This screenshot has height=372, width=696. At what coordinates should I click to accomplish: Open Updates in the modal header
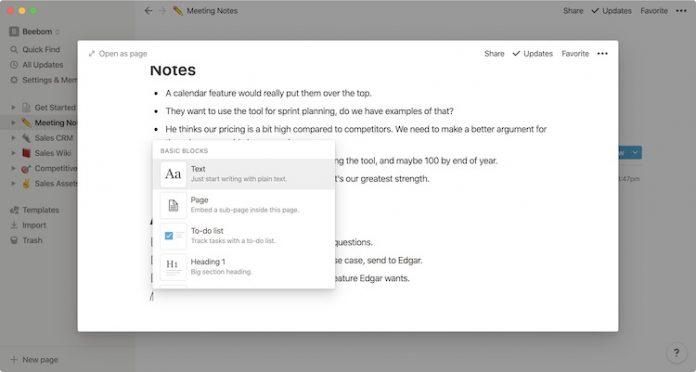(x=533, y=54)
